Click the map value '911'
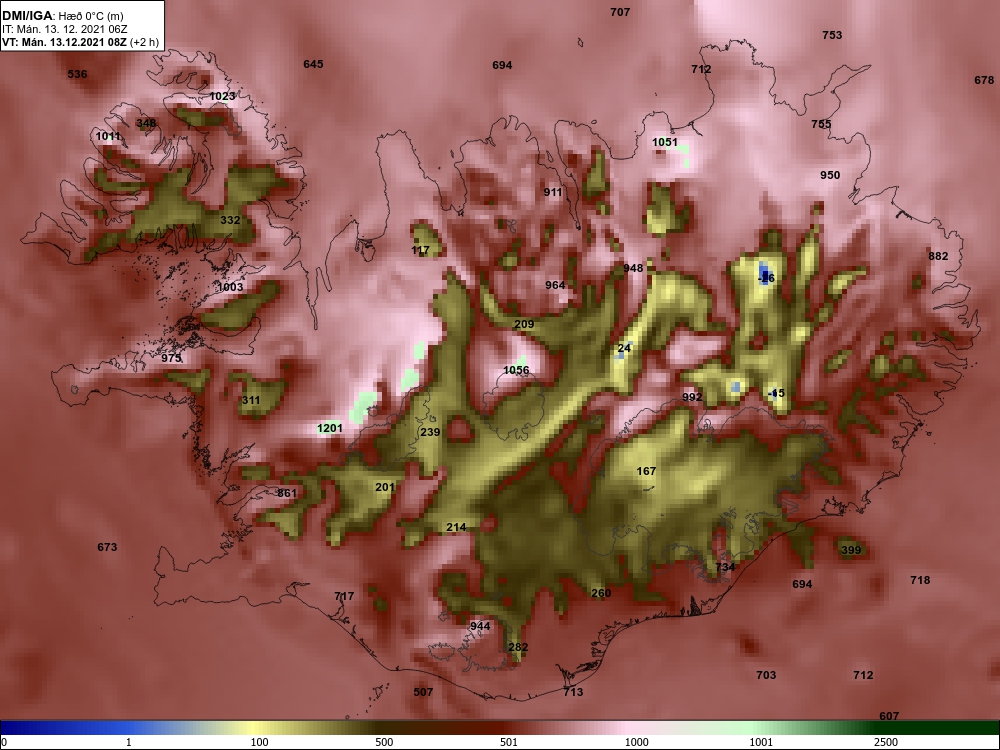1000x750 pixels. 553,192
